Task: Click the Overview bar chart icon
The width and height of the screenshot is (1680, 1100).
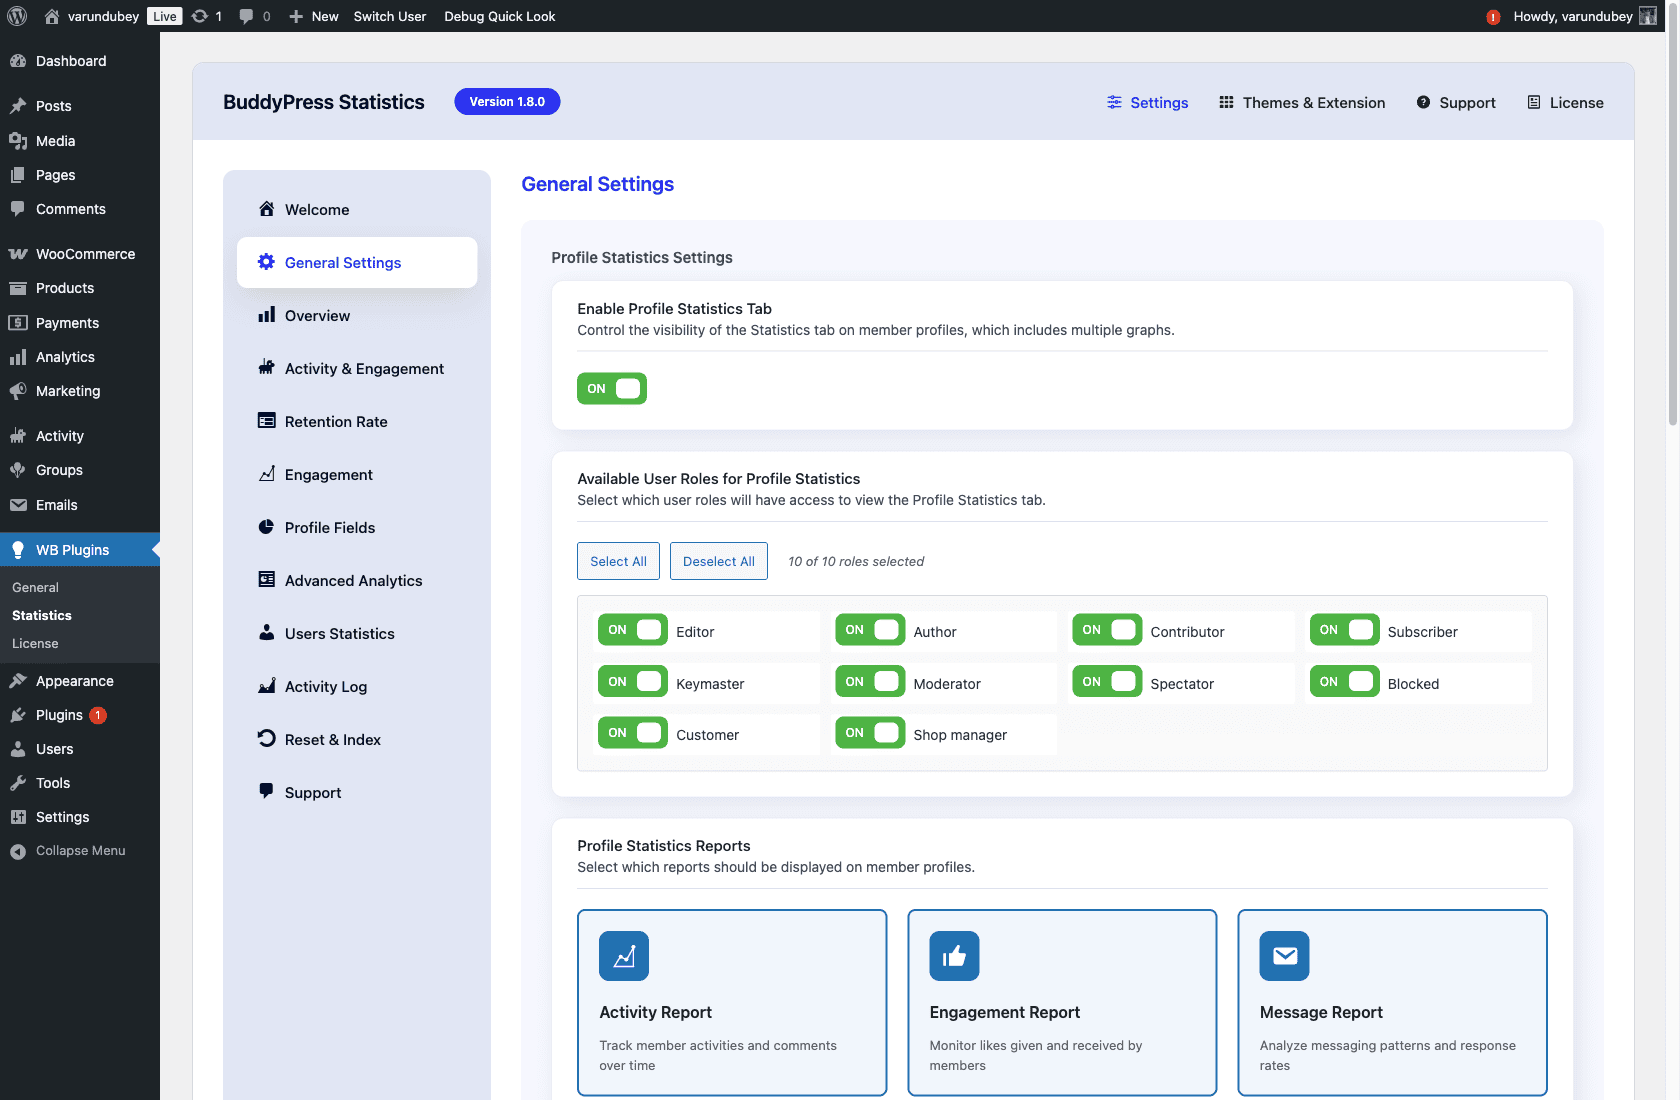Action: click(266, 315)
